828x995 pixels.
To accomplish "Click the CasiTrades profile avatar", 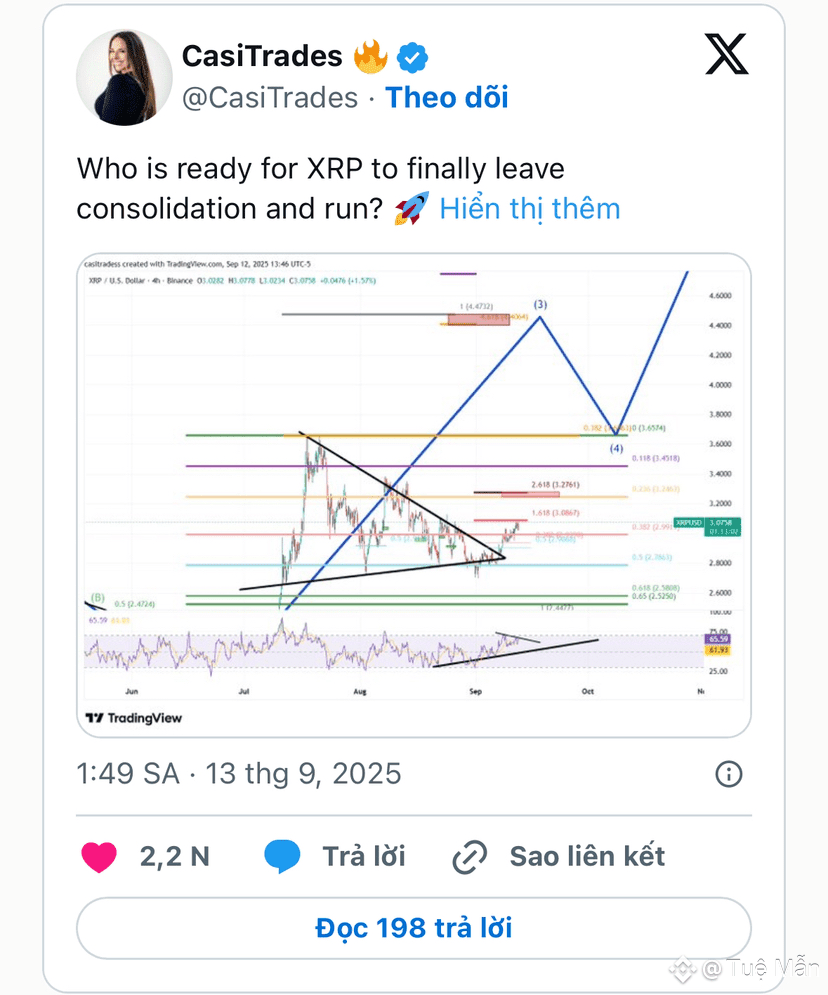I will pos(124,77).
